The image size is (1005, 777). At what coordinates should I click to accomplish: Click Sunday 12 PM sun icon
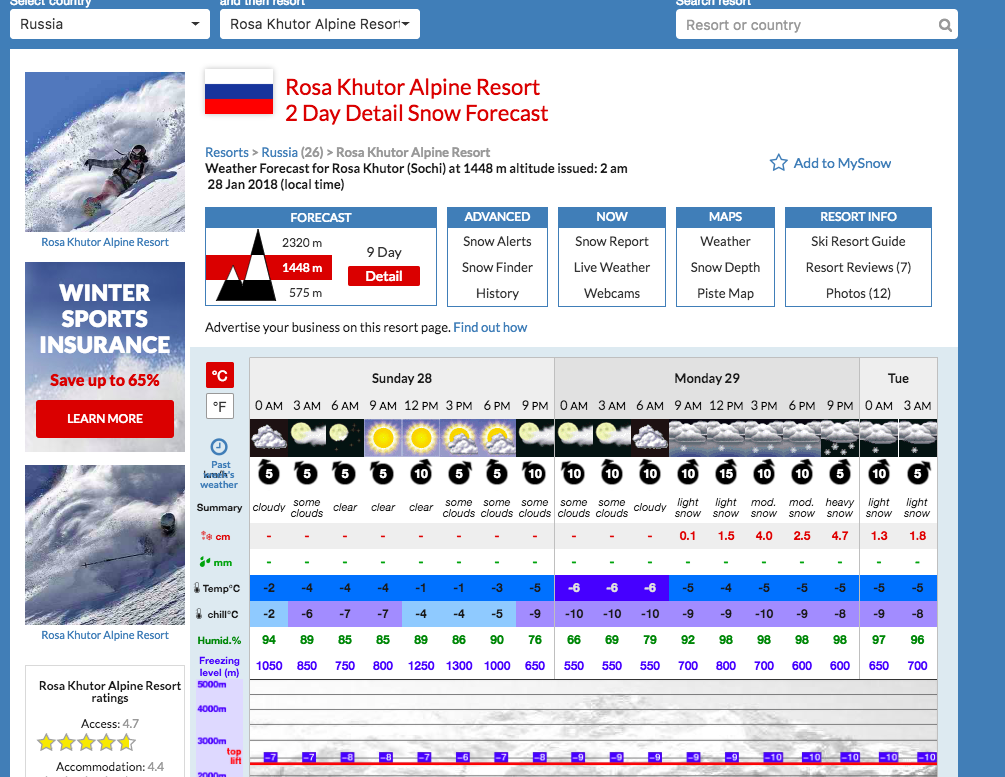pyautogui.click(x=421, y=438)
